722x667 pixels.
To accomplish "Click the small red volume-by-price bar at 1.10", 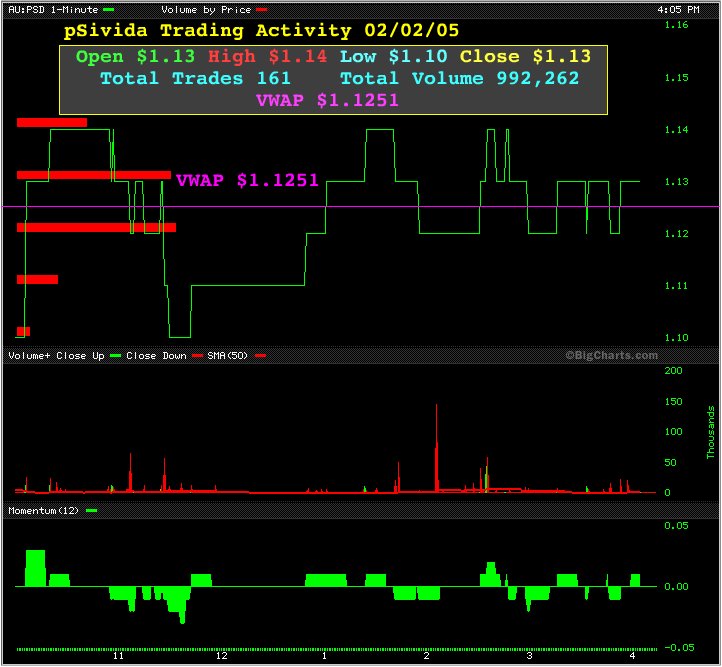I will point(23,331).
